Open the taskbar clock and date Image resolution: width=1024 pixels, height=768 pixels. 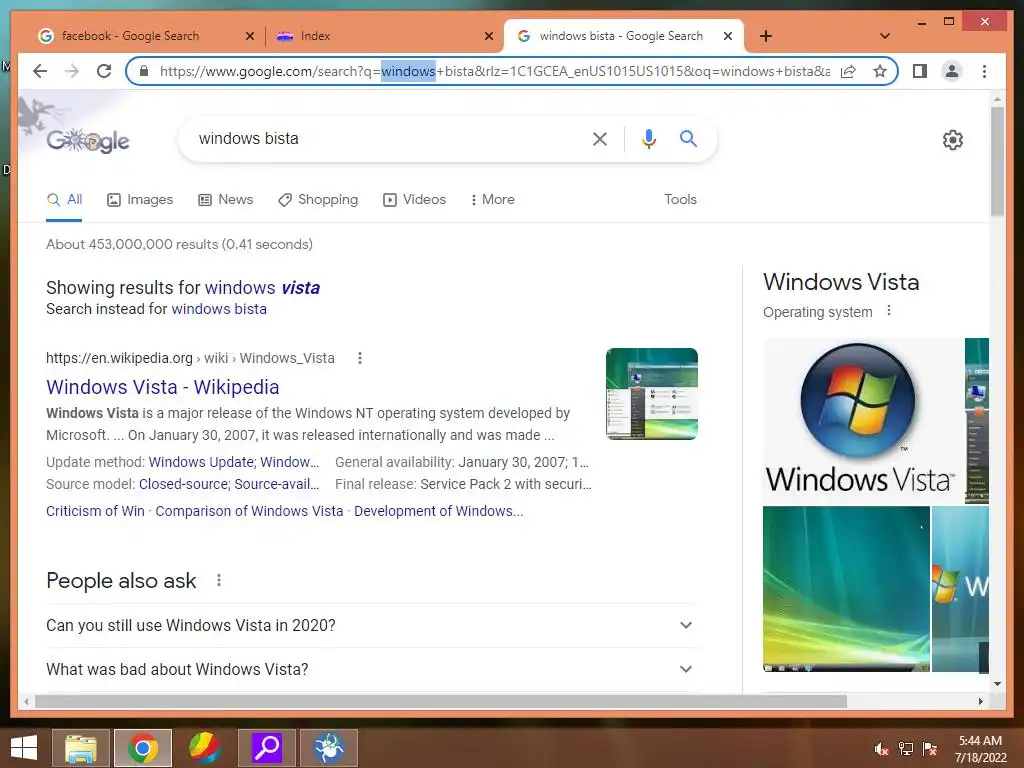[980, 749]
